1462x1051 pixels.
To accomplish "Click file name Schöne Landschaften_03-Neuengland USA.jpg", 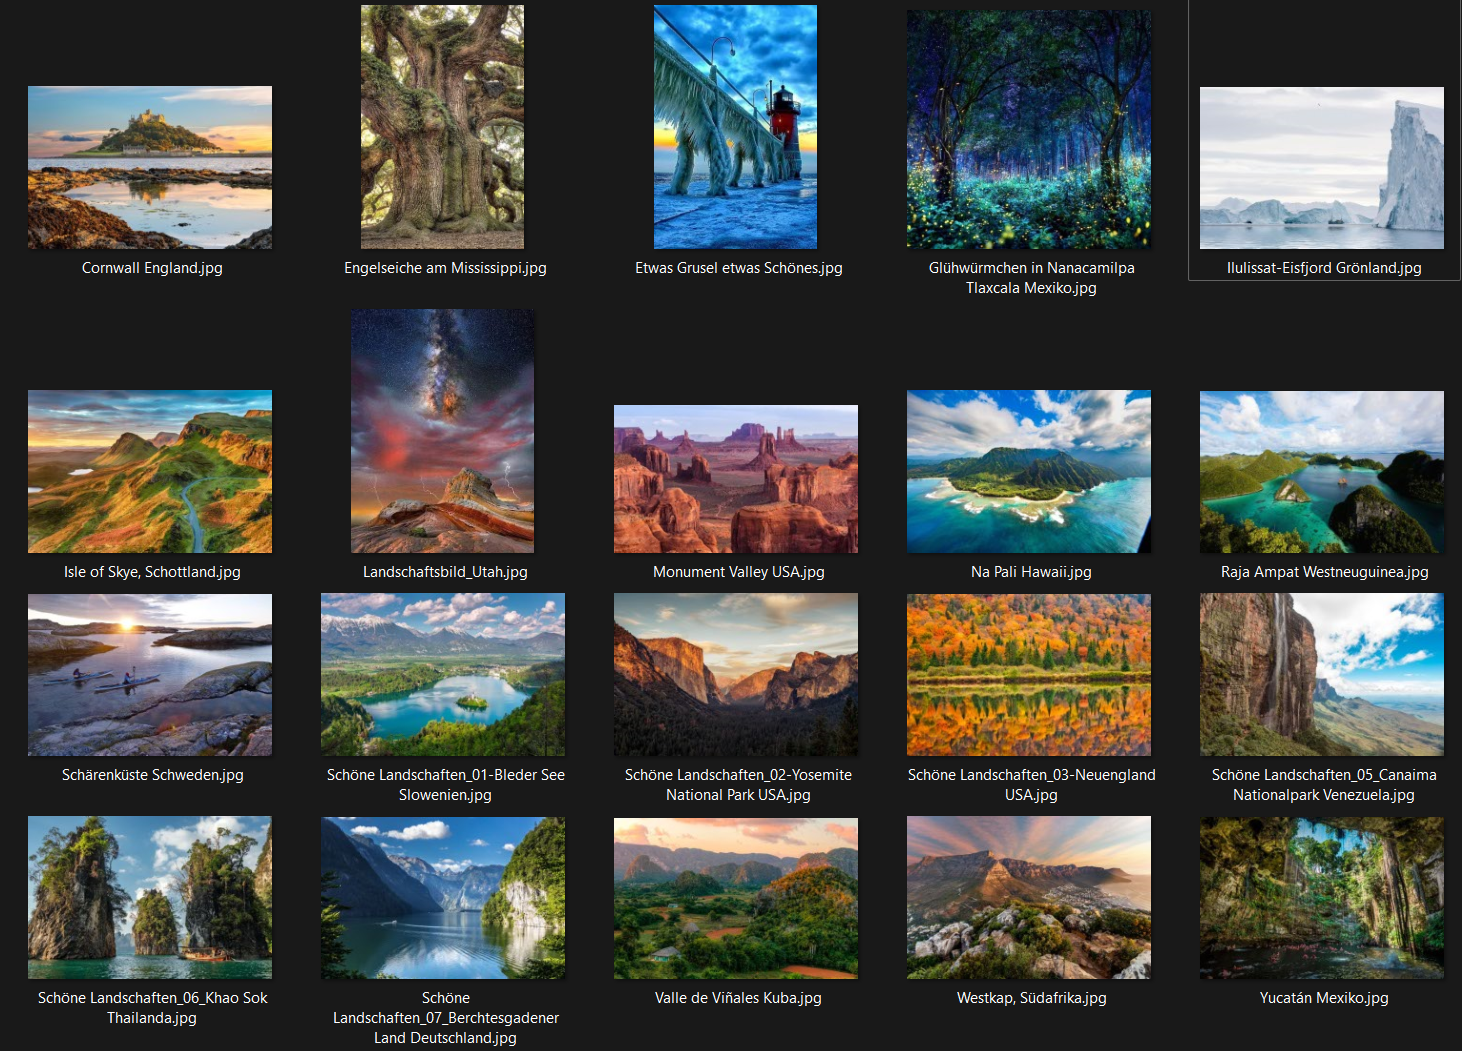I will [1031, 785].
